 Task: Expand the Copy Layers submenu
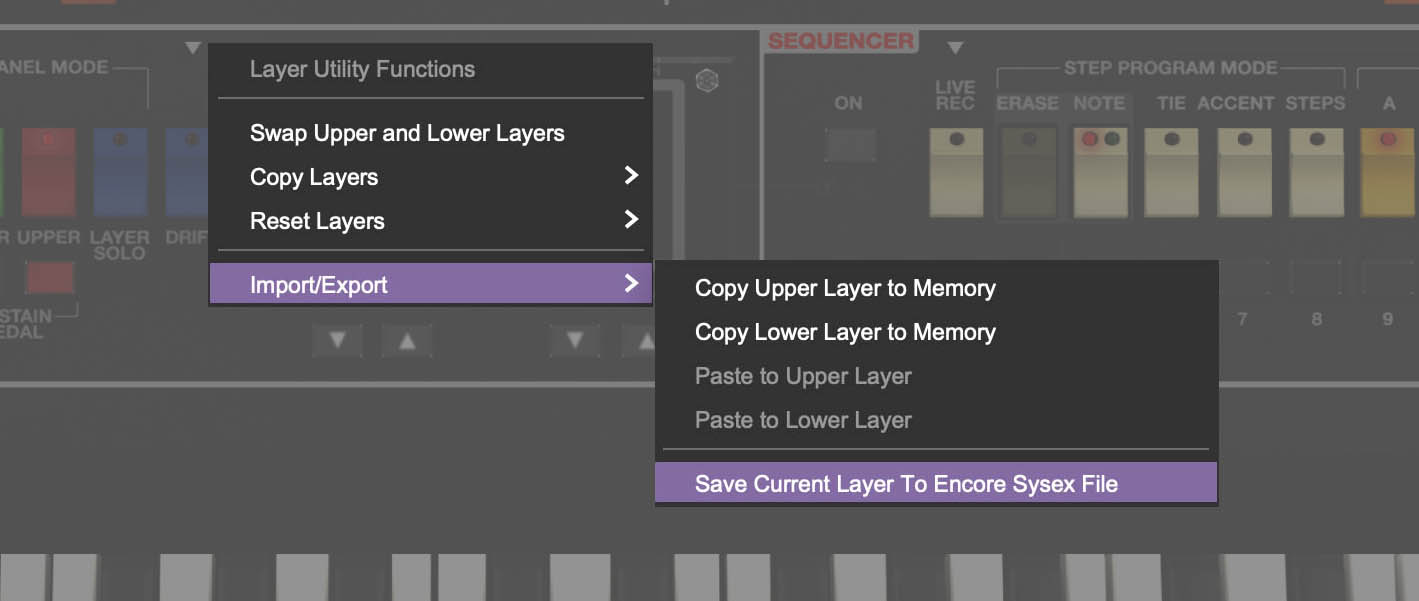(430, 177)
